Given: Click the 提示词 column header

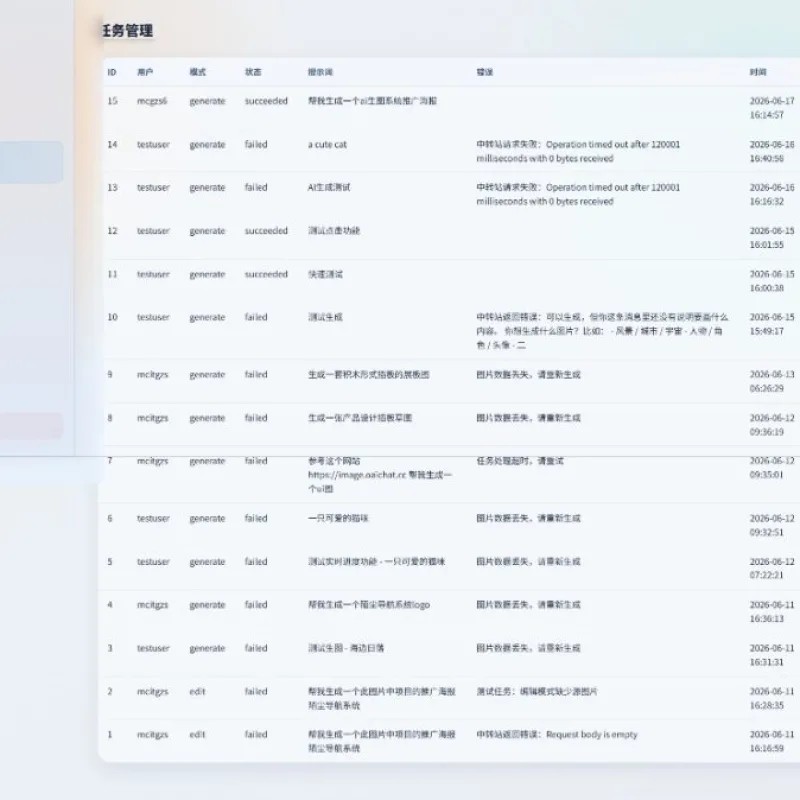Looking at the screenshot, I should [x=320, y=72].
